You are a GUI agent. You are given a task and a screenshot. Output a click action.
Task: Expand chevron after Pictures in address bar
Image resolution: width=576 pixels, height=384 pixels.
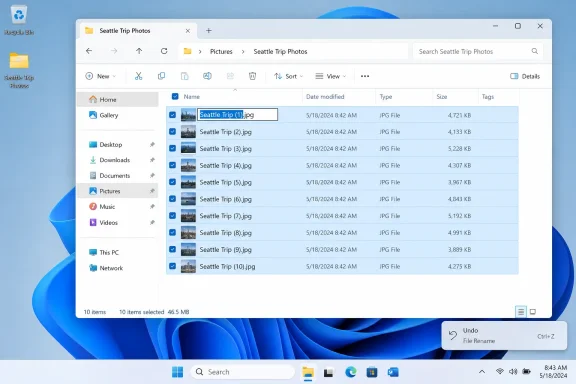[x=243, y=52]
